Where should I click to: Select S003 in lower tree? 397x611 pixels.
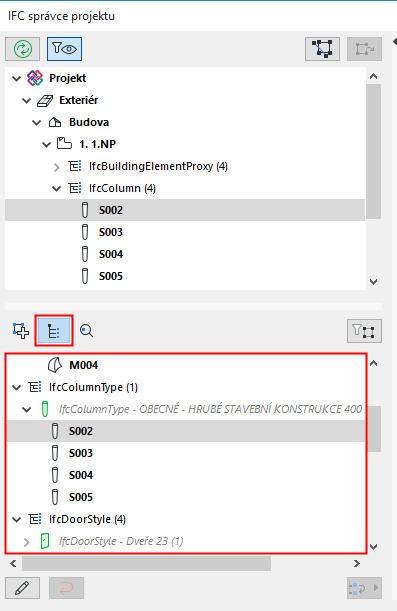pyautogui.click(x=186, y=453)
